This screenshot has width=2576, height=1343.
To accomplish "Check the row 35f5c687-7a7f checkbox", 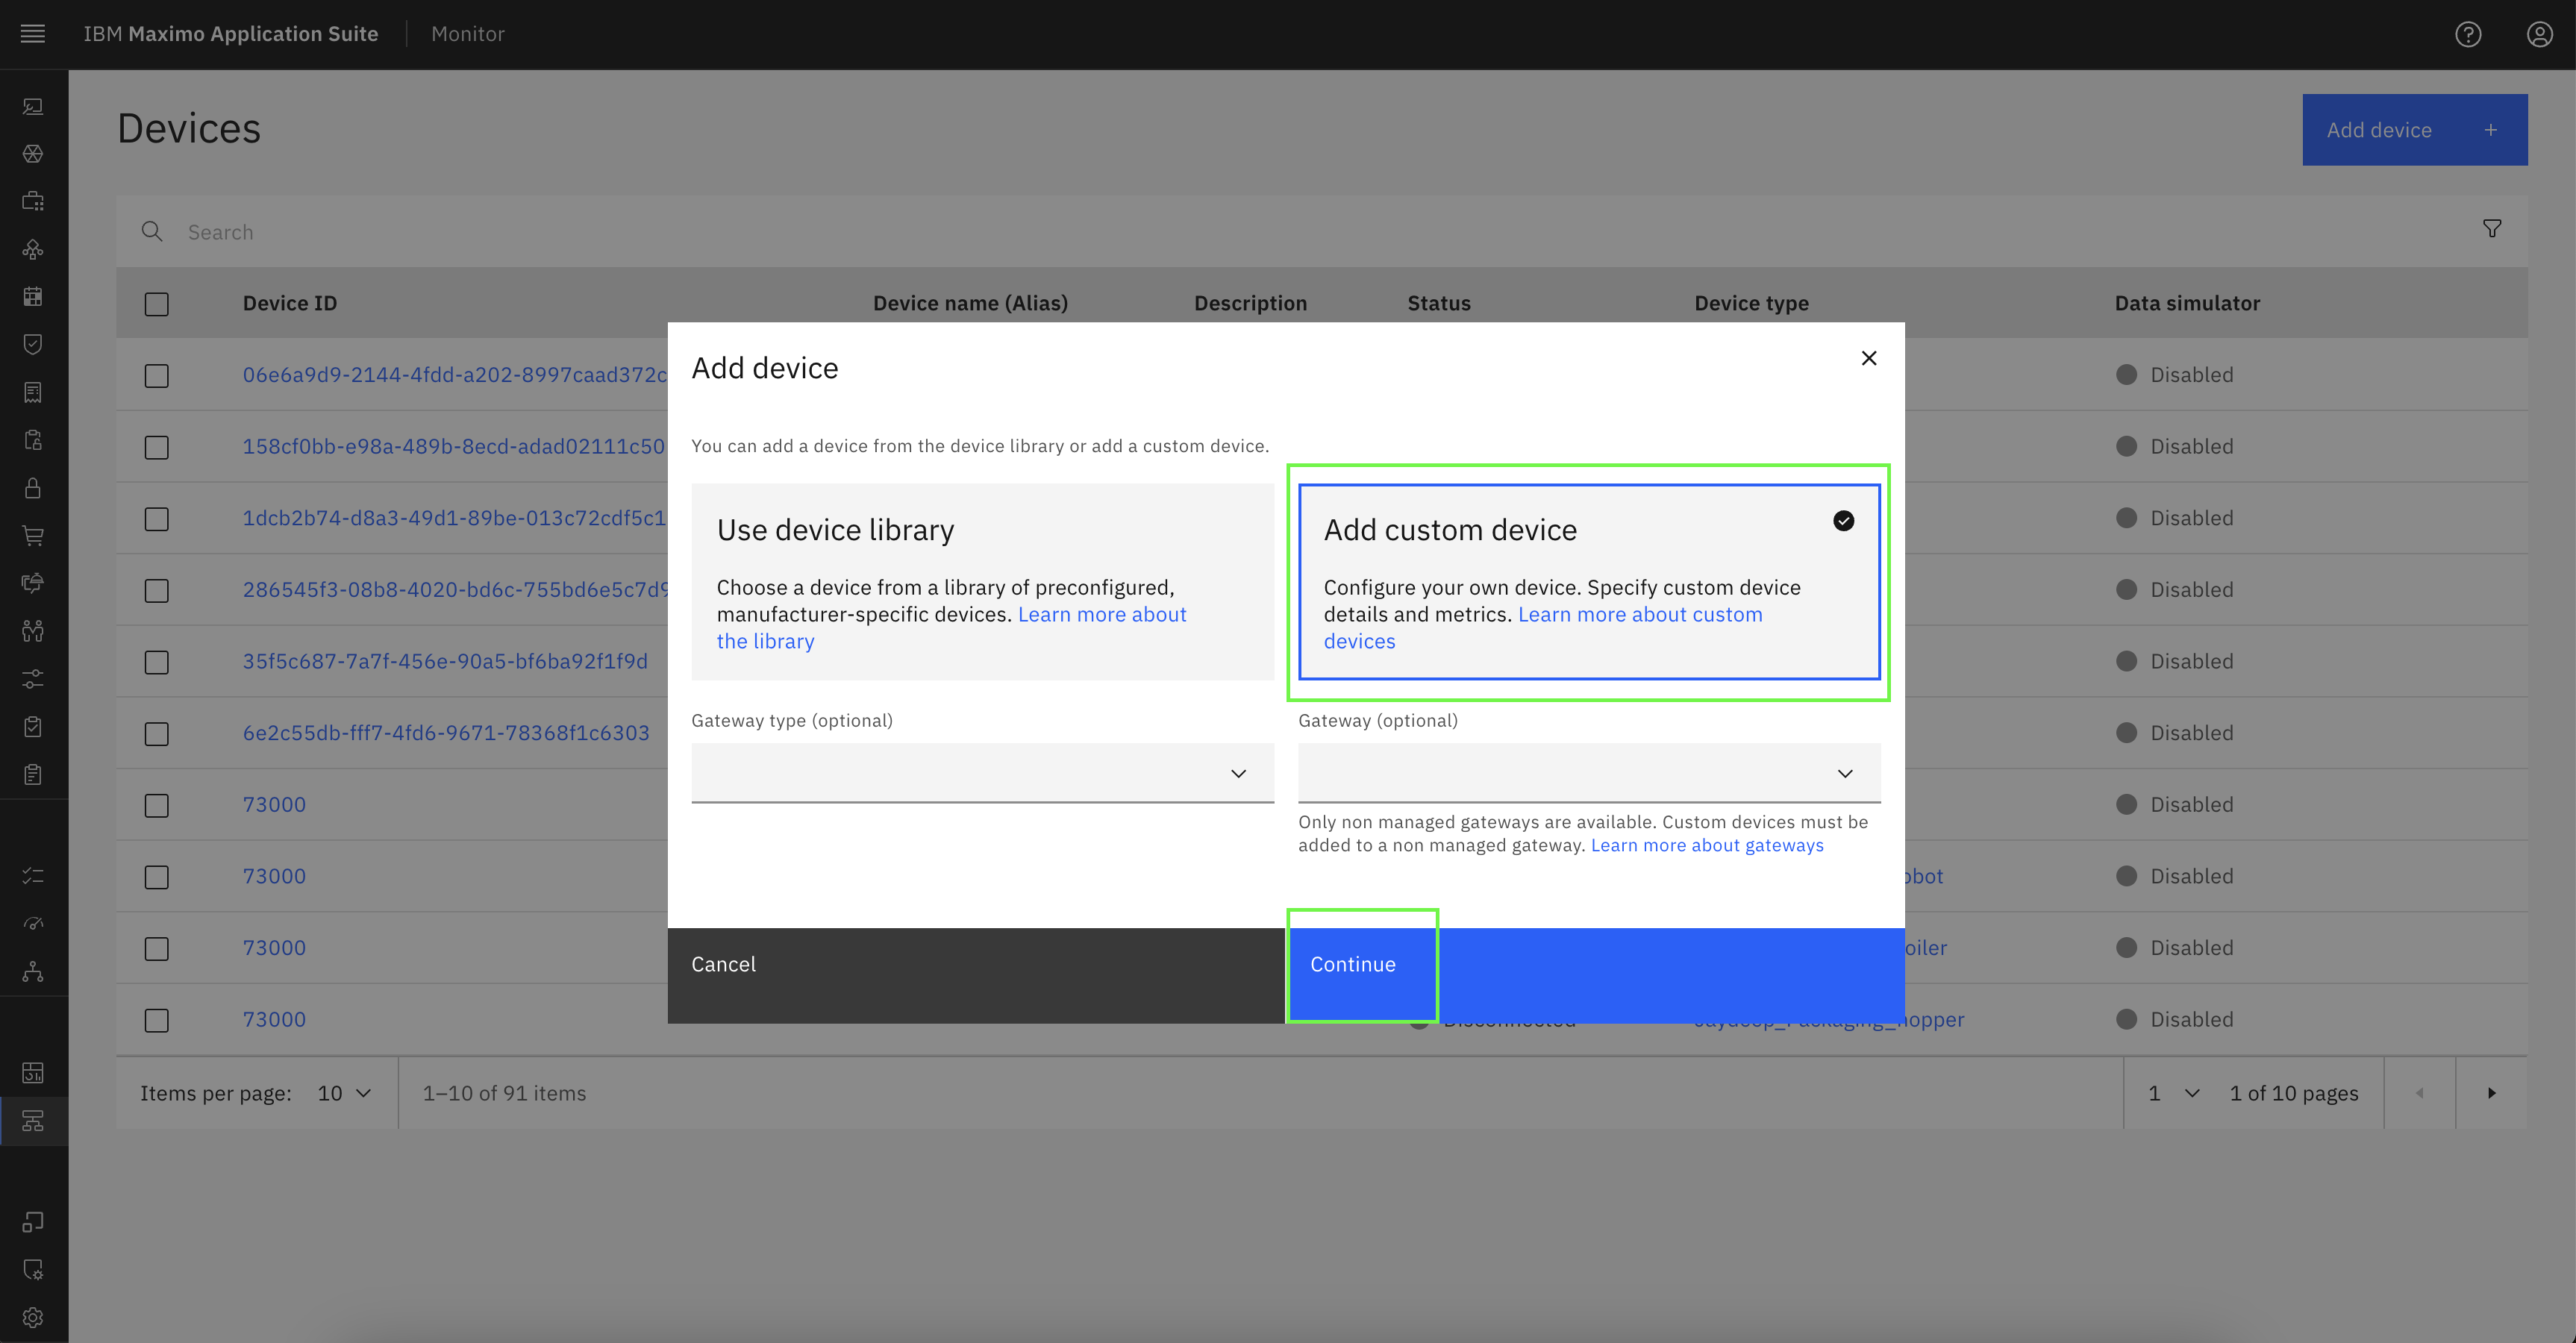I will 156,662.
